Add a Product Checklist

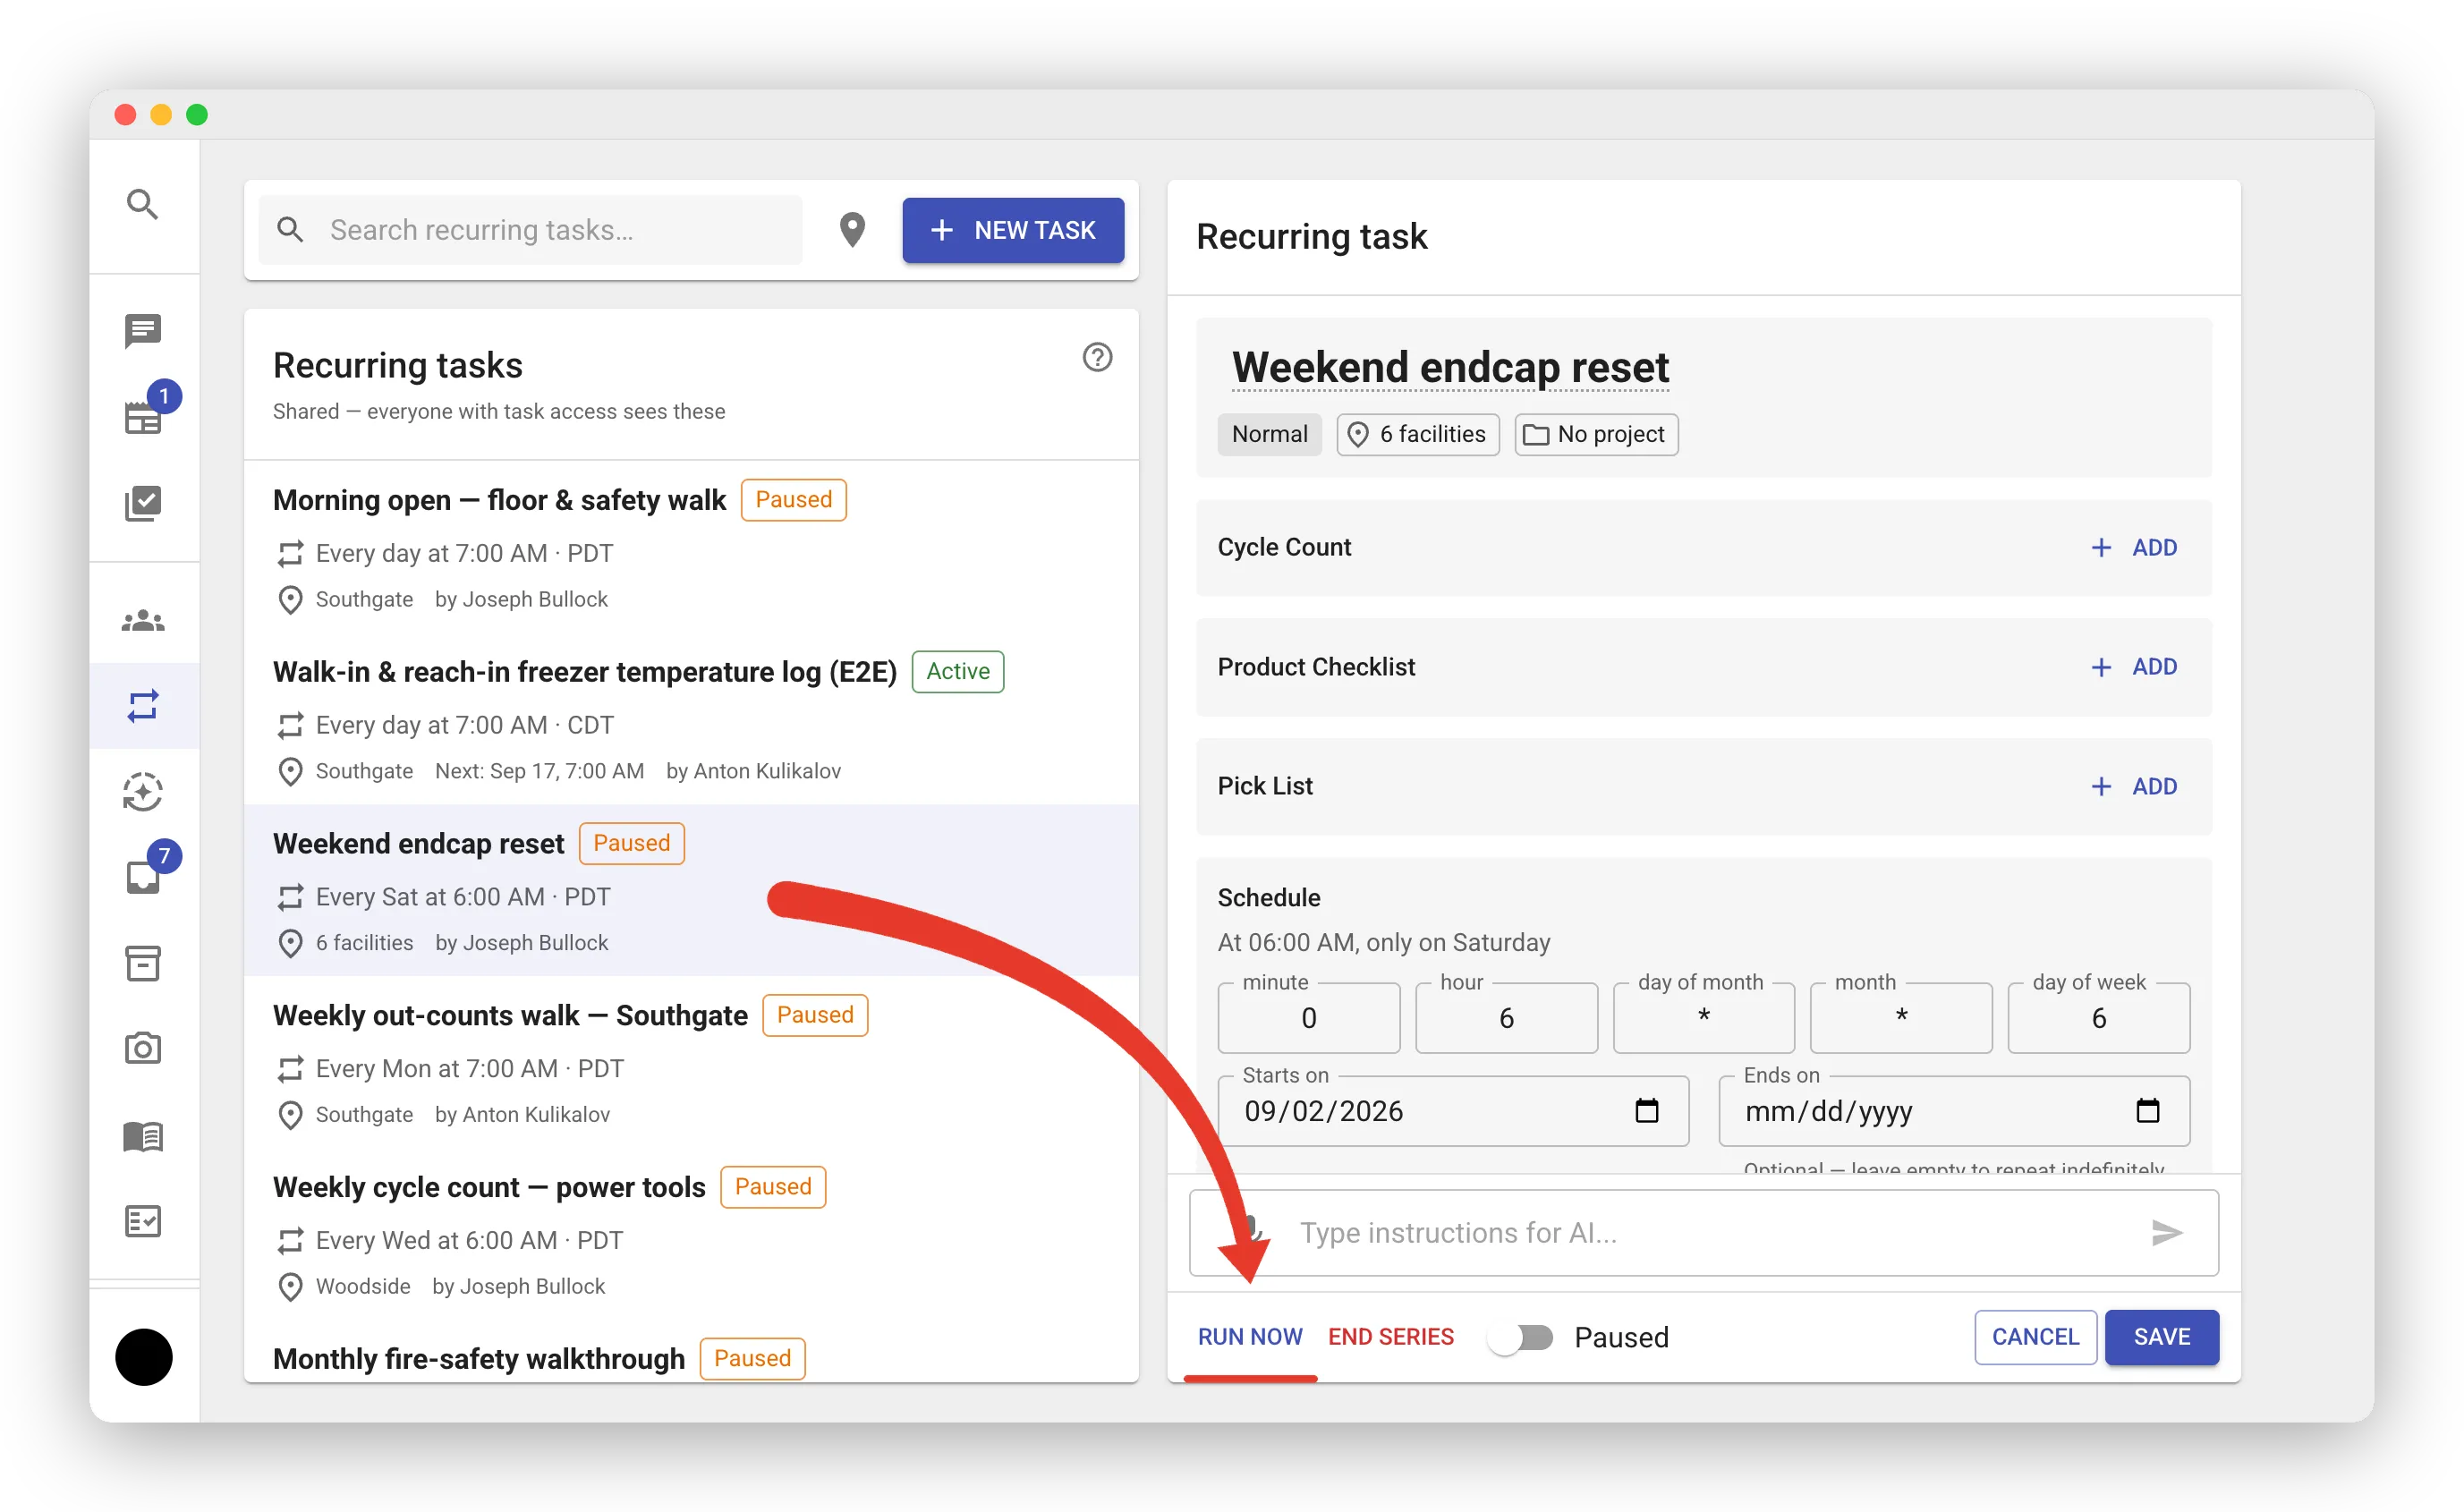click(x=2134, y=667)
